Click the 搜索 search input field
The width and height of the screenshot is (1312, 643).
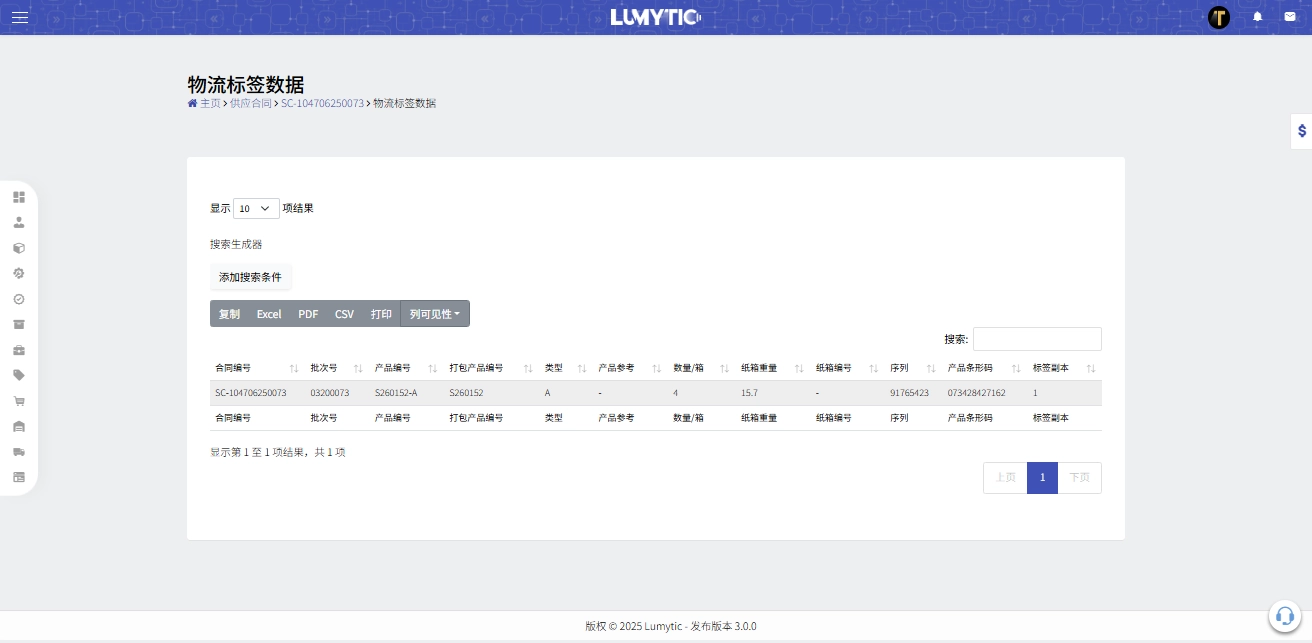(x=1037, y=339)
